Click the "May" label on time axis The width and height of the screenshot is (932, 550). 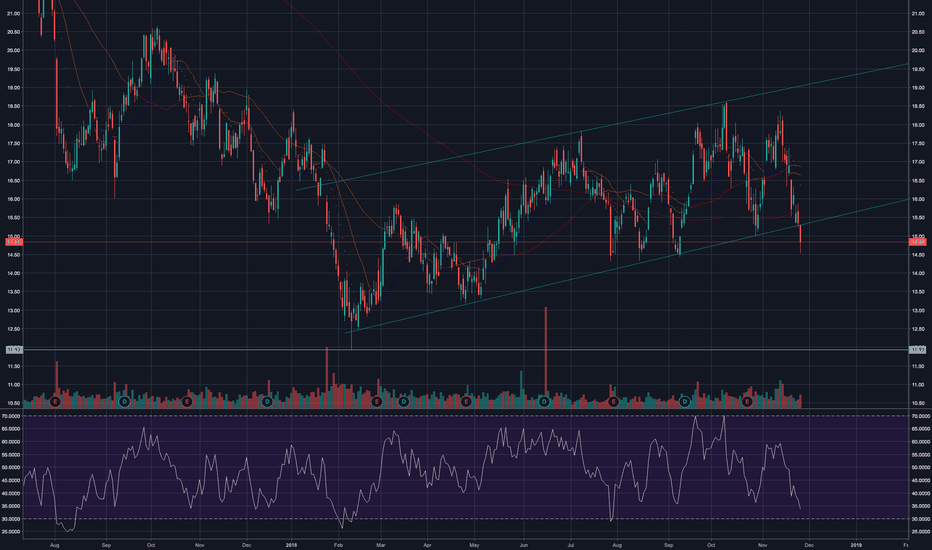tap(474, 545)
